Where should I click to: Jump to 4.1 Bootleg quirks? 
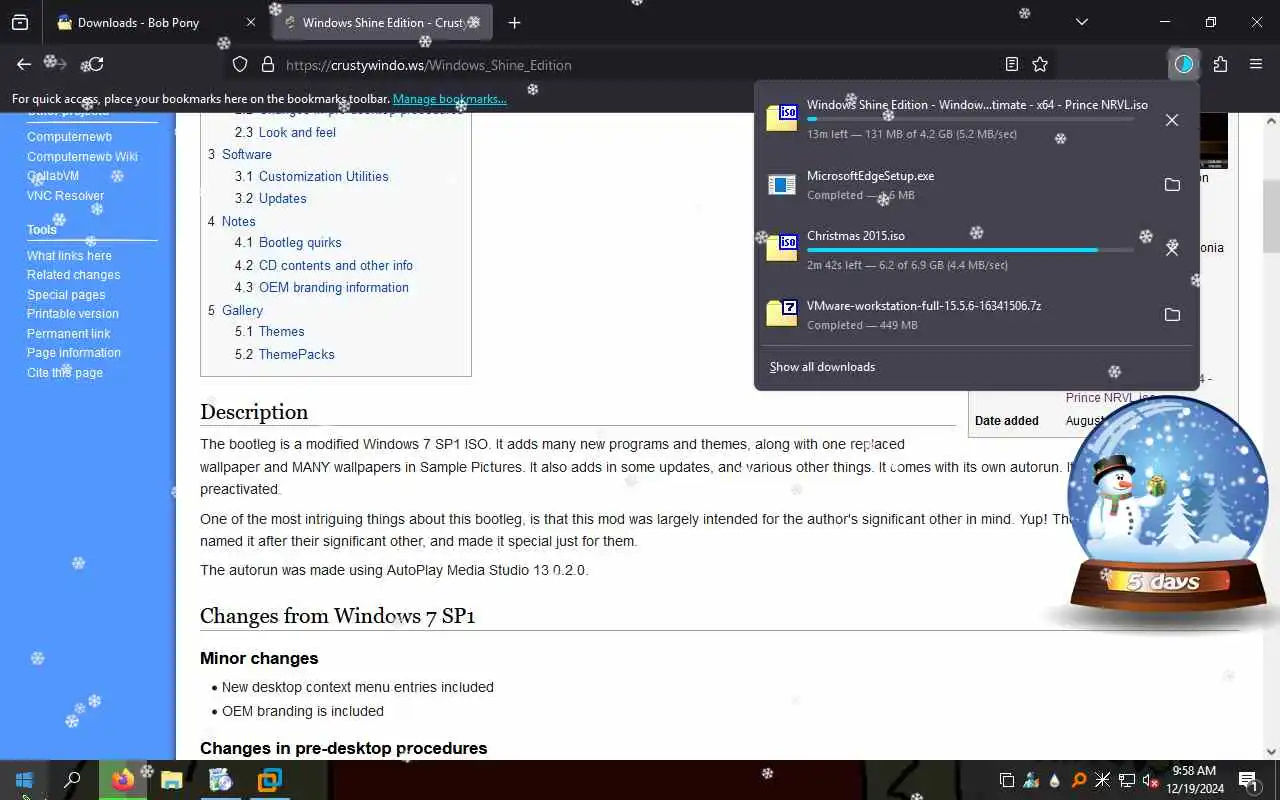pos(288,242)
